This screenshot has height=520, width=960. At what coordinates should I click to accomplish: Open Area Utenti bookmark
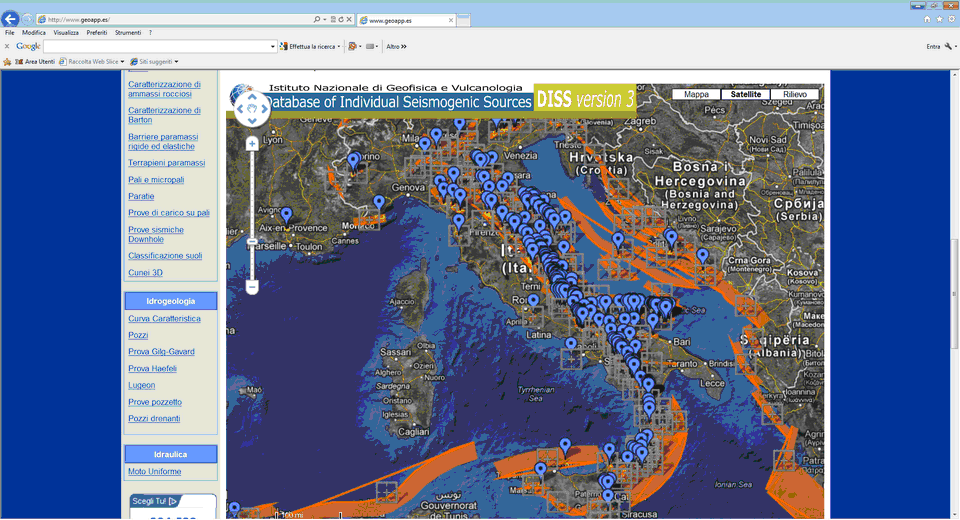[35, 62]
